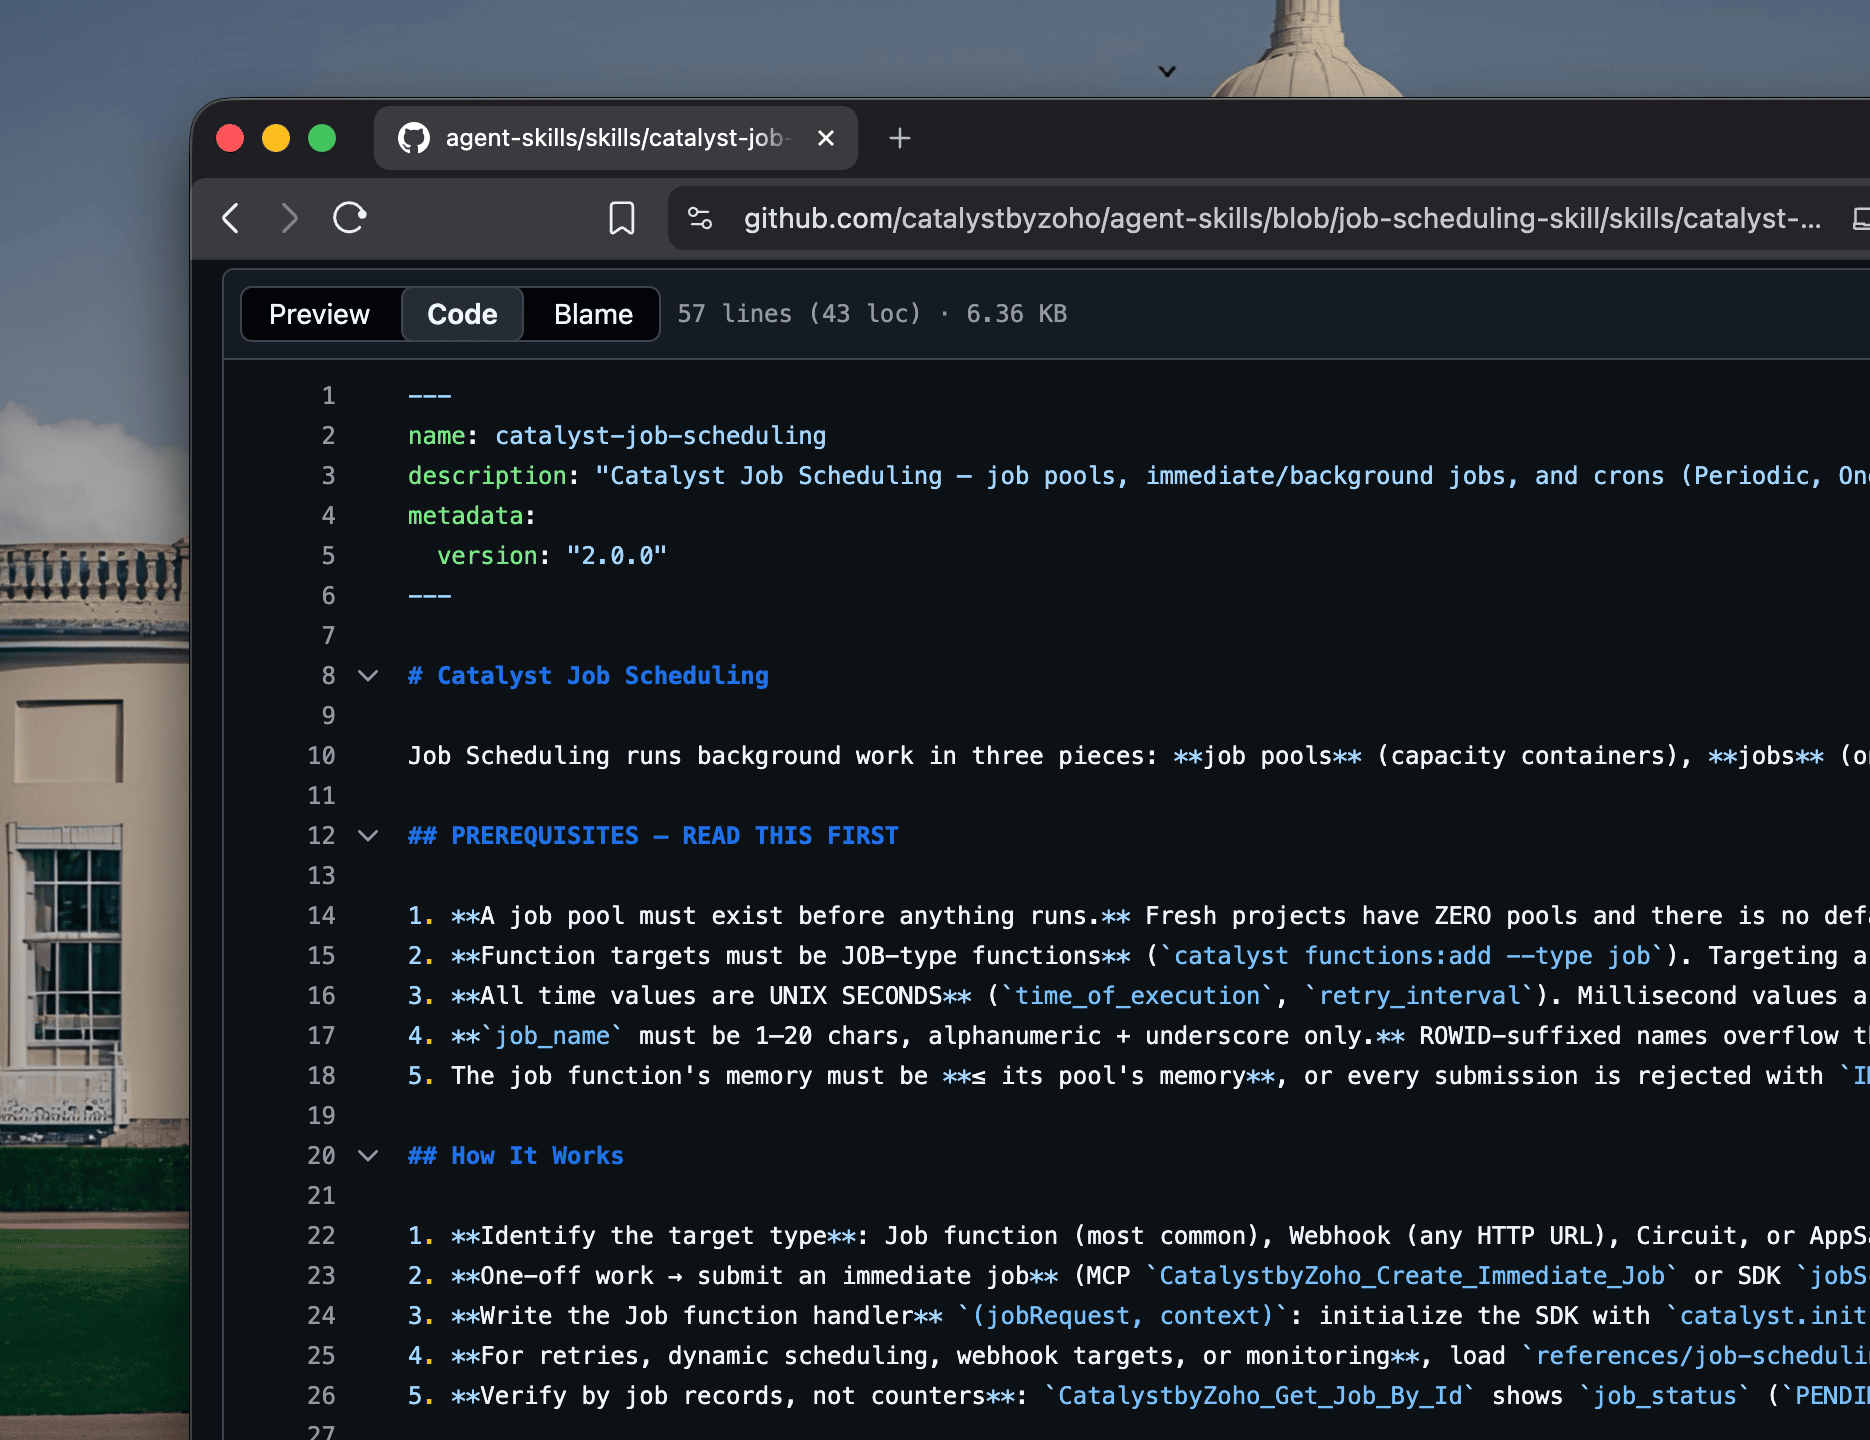Click 'CatalystbyZoho_Create_Immediate_Job' code text

tap(1412, 1276)
